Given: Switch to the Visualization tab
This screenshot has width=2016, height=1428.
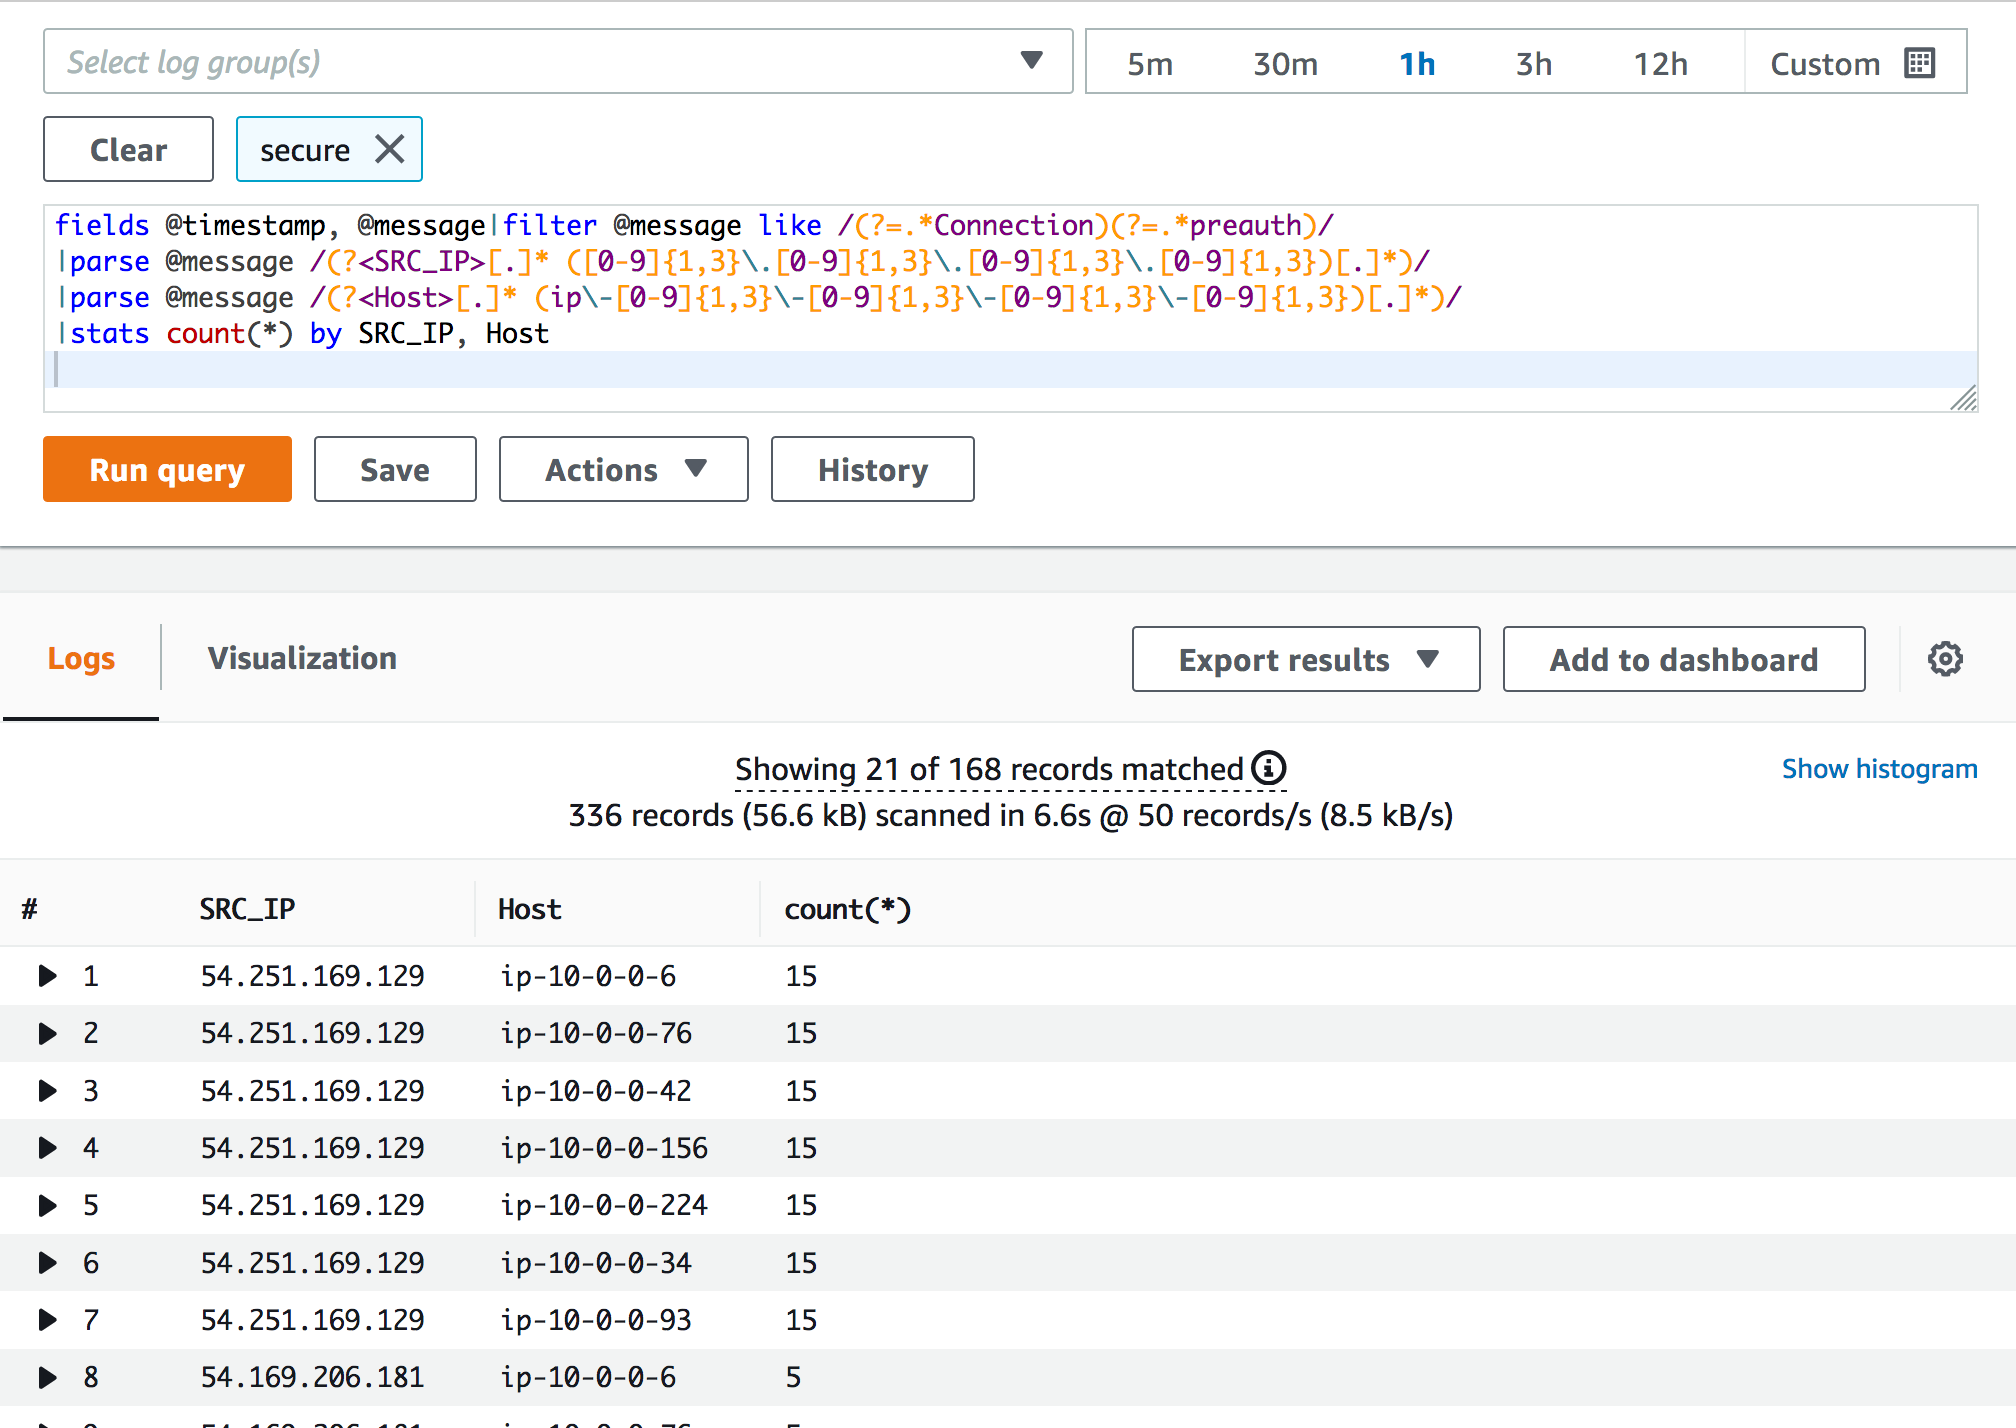Looking at the screenshot, I should [x=302, y=658].
